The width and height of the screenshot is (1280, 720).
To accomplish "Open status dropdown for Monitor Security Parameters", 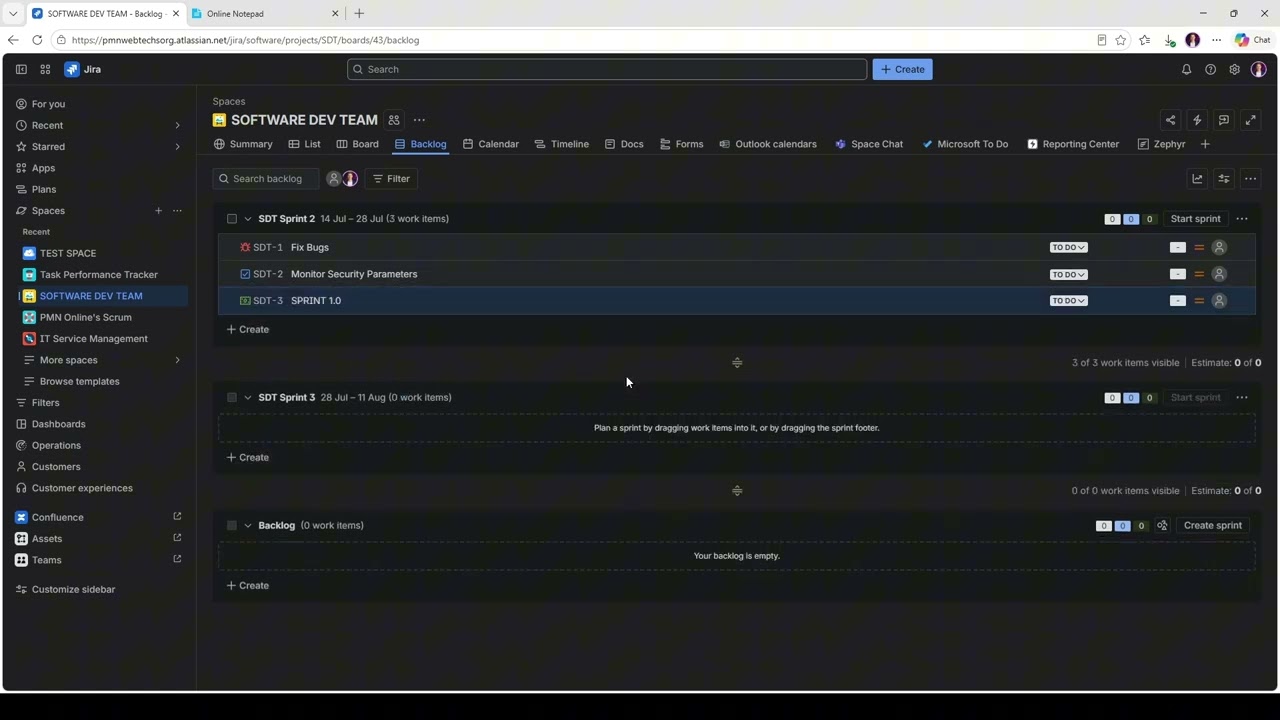I will (1068, 274).
